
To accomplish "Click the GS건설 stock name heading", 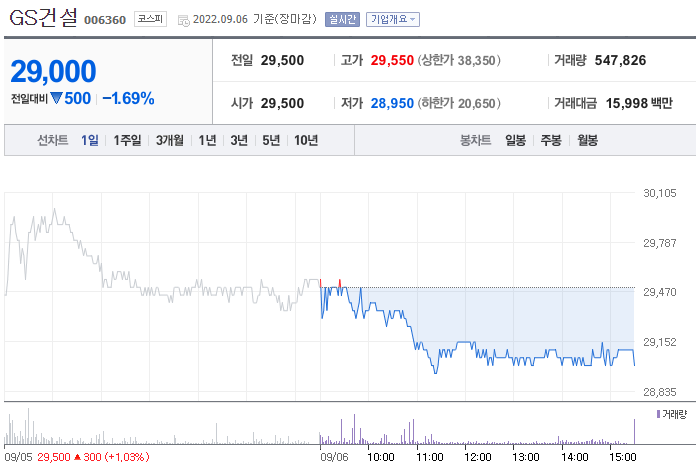I will [x=43, y=18].
